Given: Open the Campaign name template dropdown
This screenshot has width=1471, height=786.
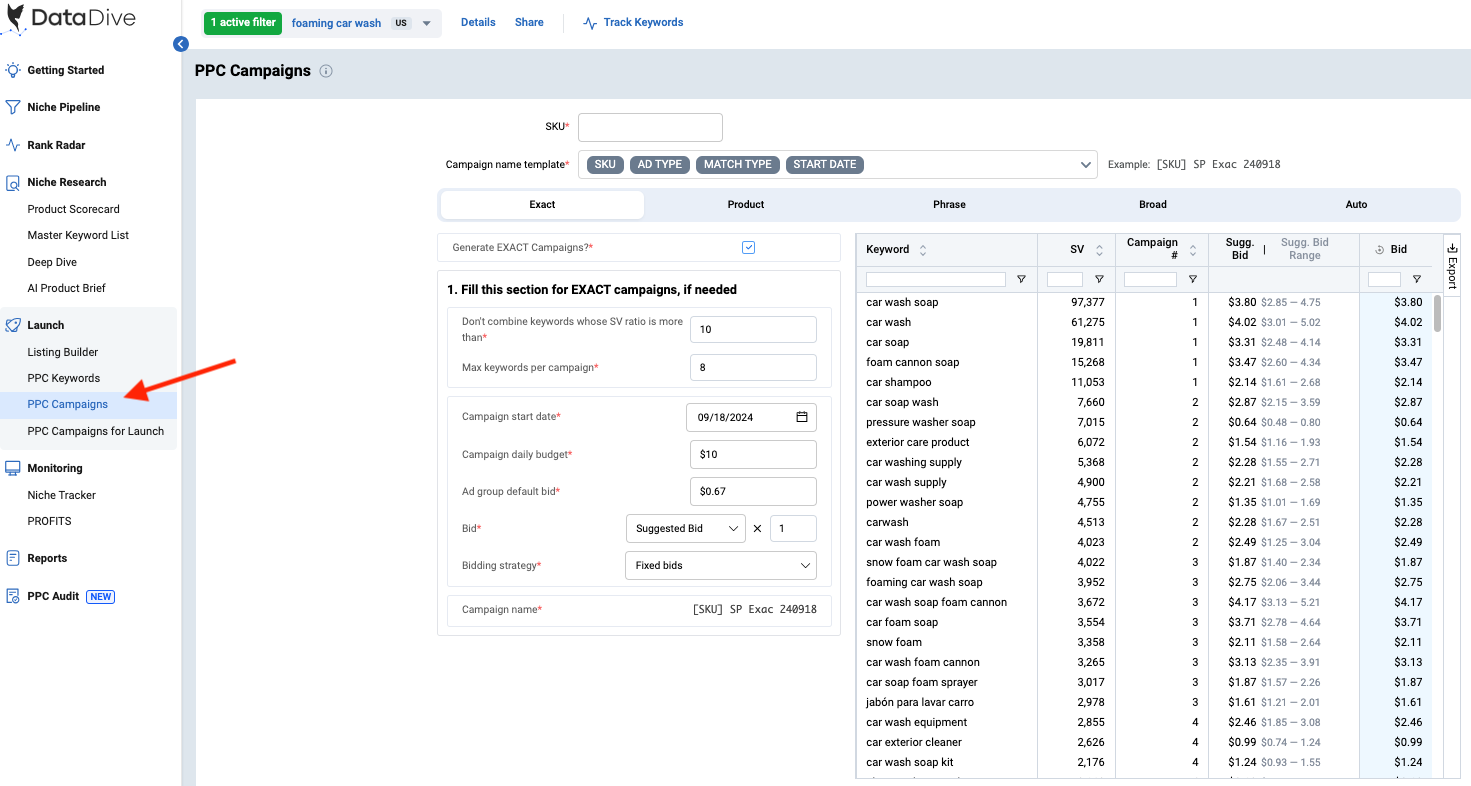Looking at the screenshot, I should [837, 164].
